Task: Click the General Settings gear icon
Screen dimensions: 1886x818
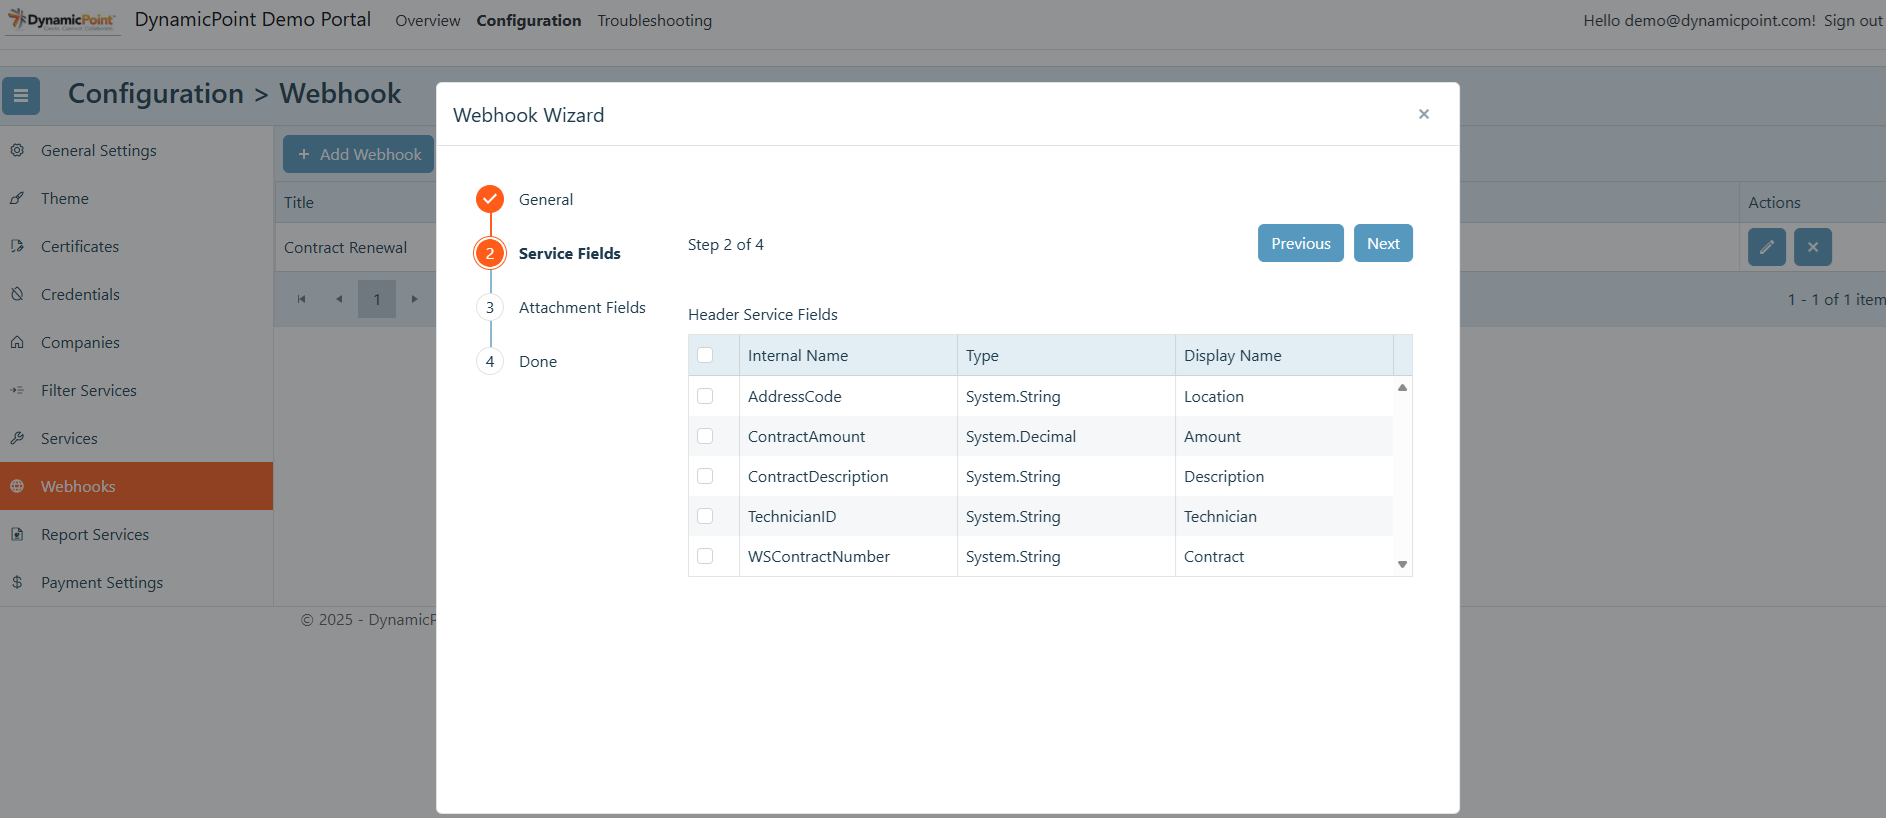Action: 17,150
